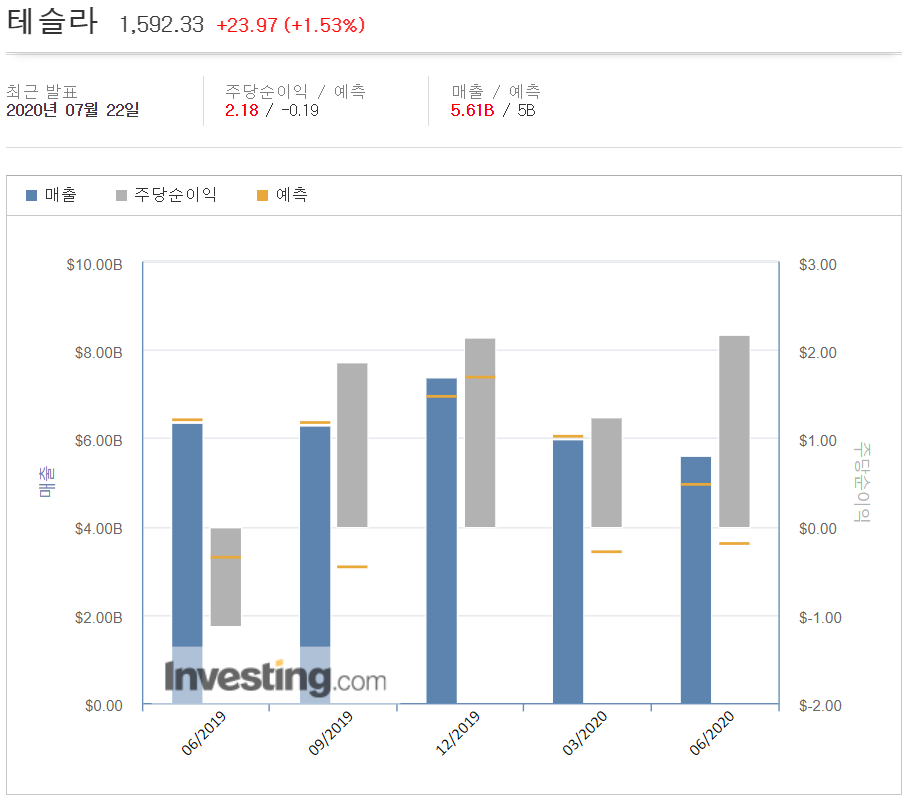Click the 최근 발표 heading

coord(42,91)
